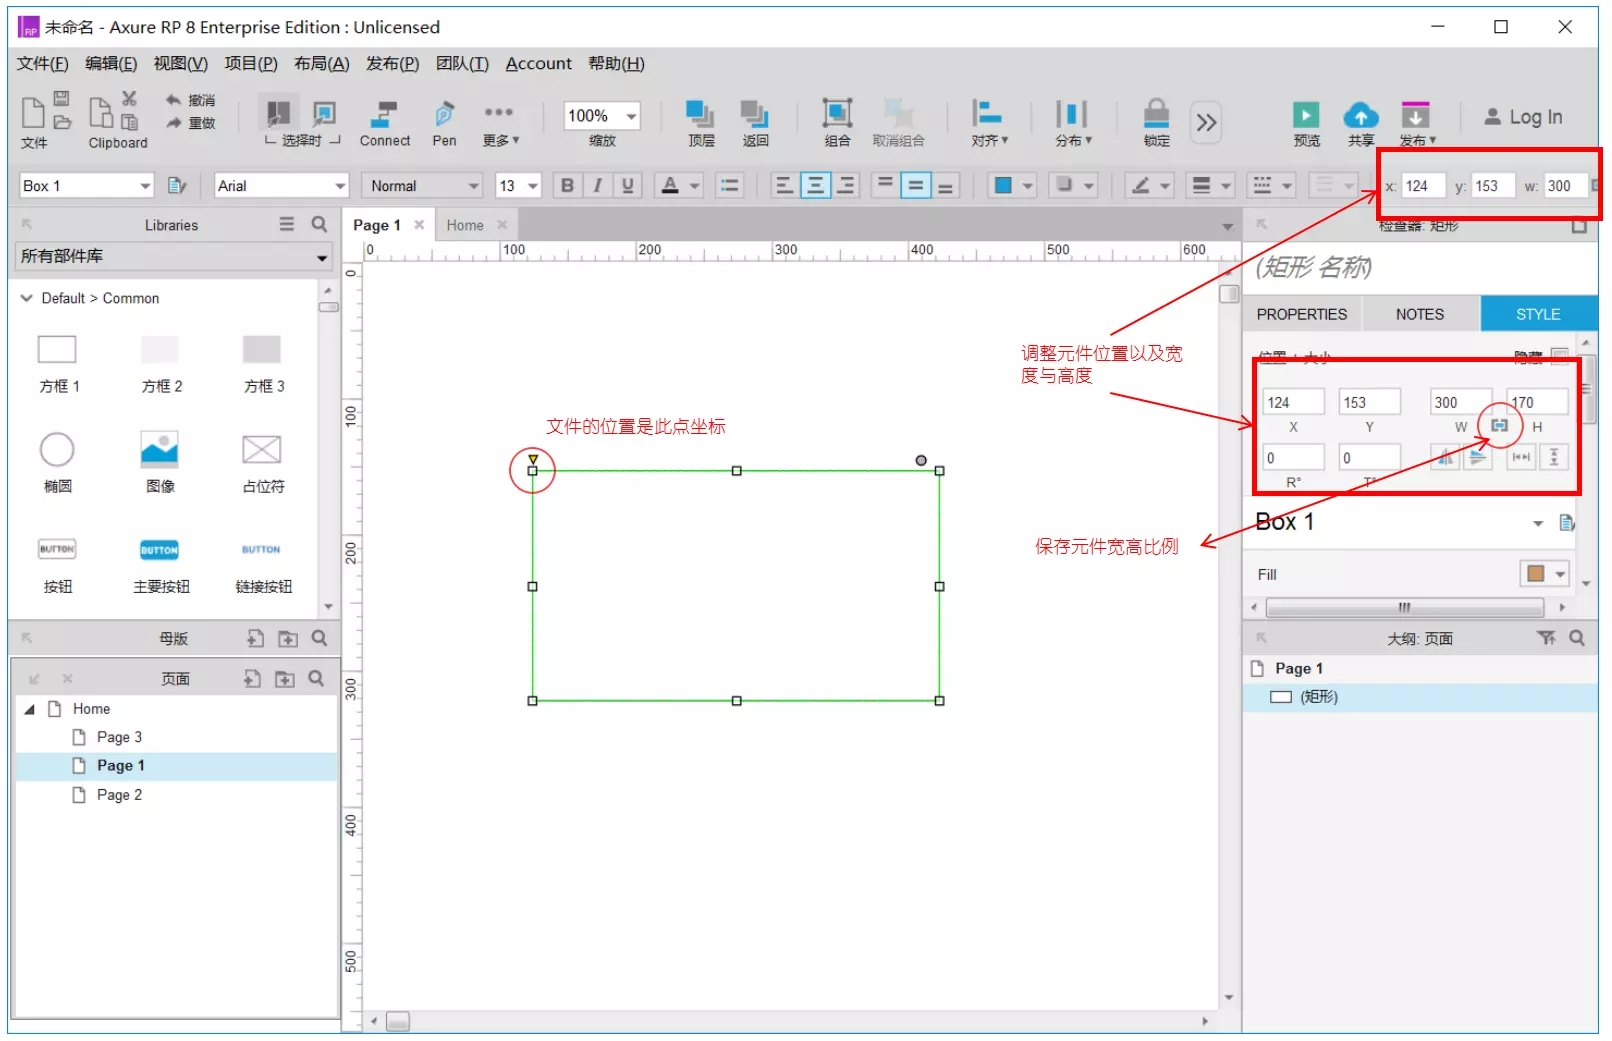The width and height of the screenshot is (1612, 1041).
Task: Open the 布局(A) menu
Action: click(x=321, y=64)
